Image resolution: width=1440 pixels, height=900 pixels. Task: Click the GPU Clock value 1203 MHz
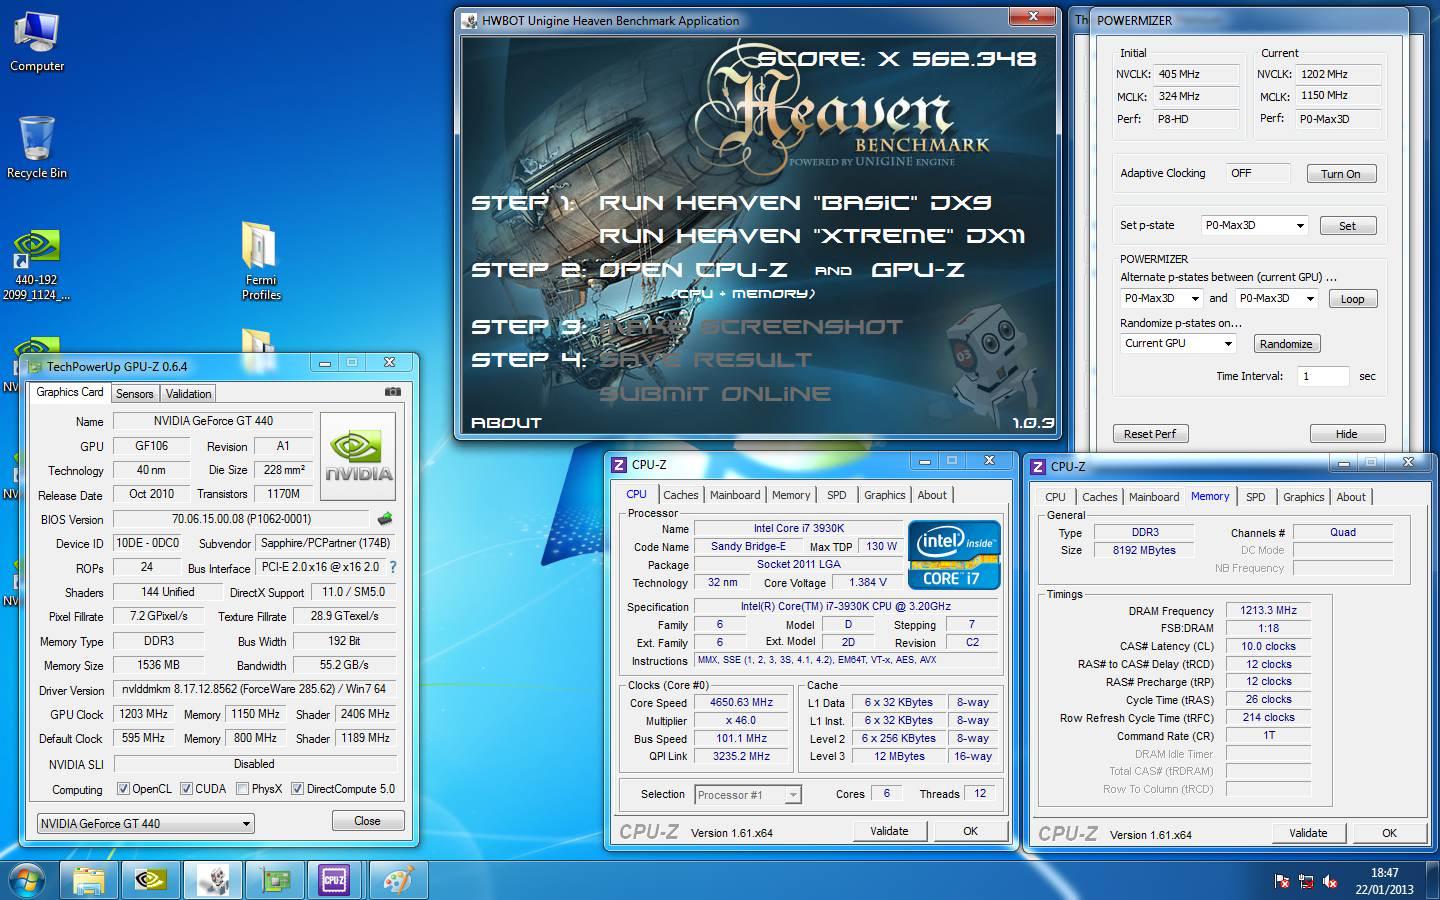click(143, 714)
